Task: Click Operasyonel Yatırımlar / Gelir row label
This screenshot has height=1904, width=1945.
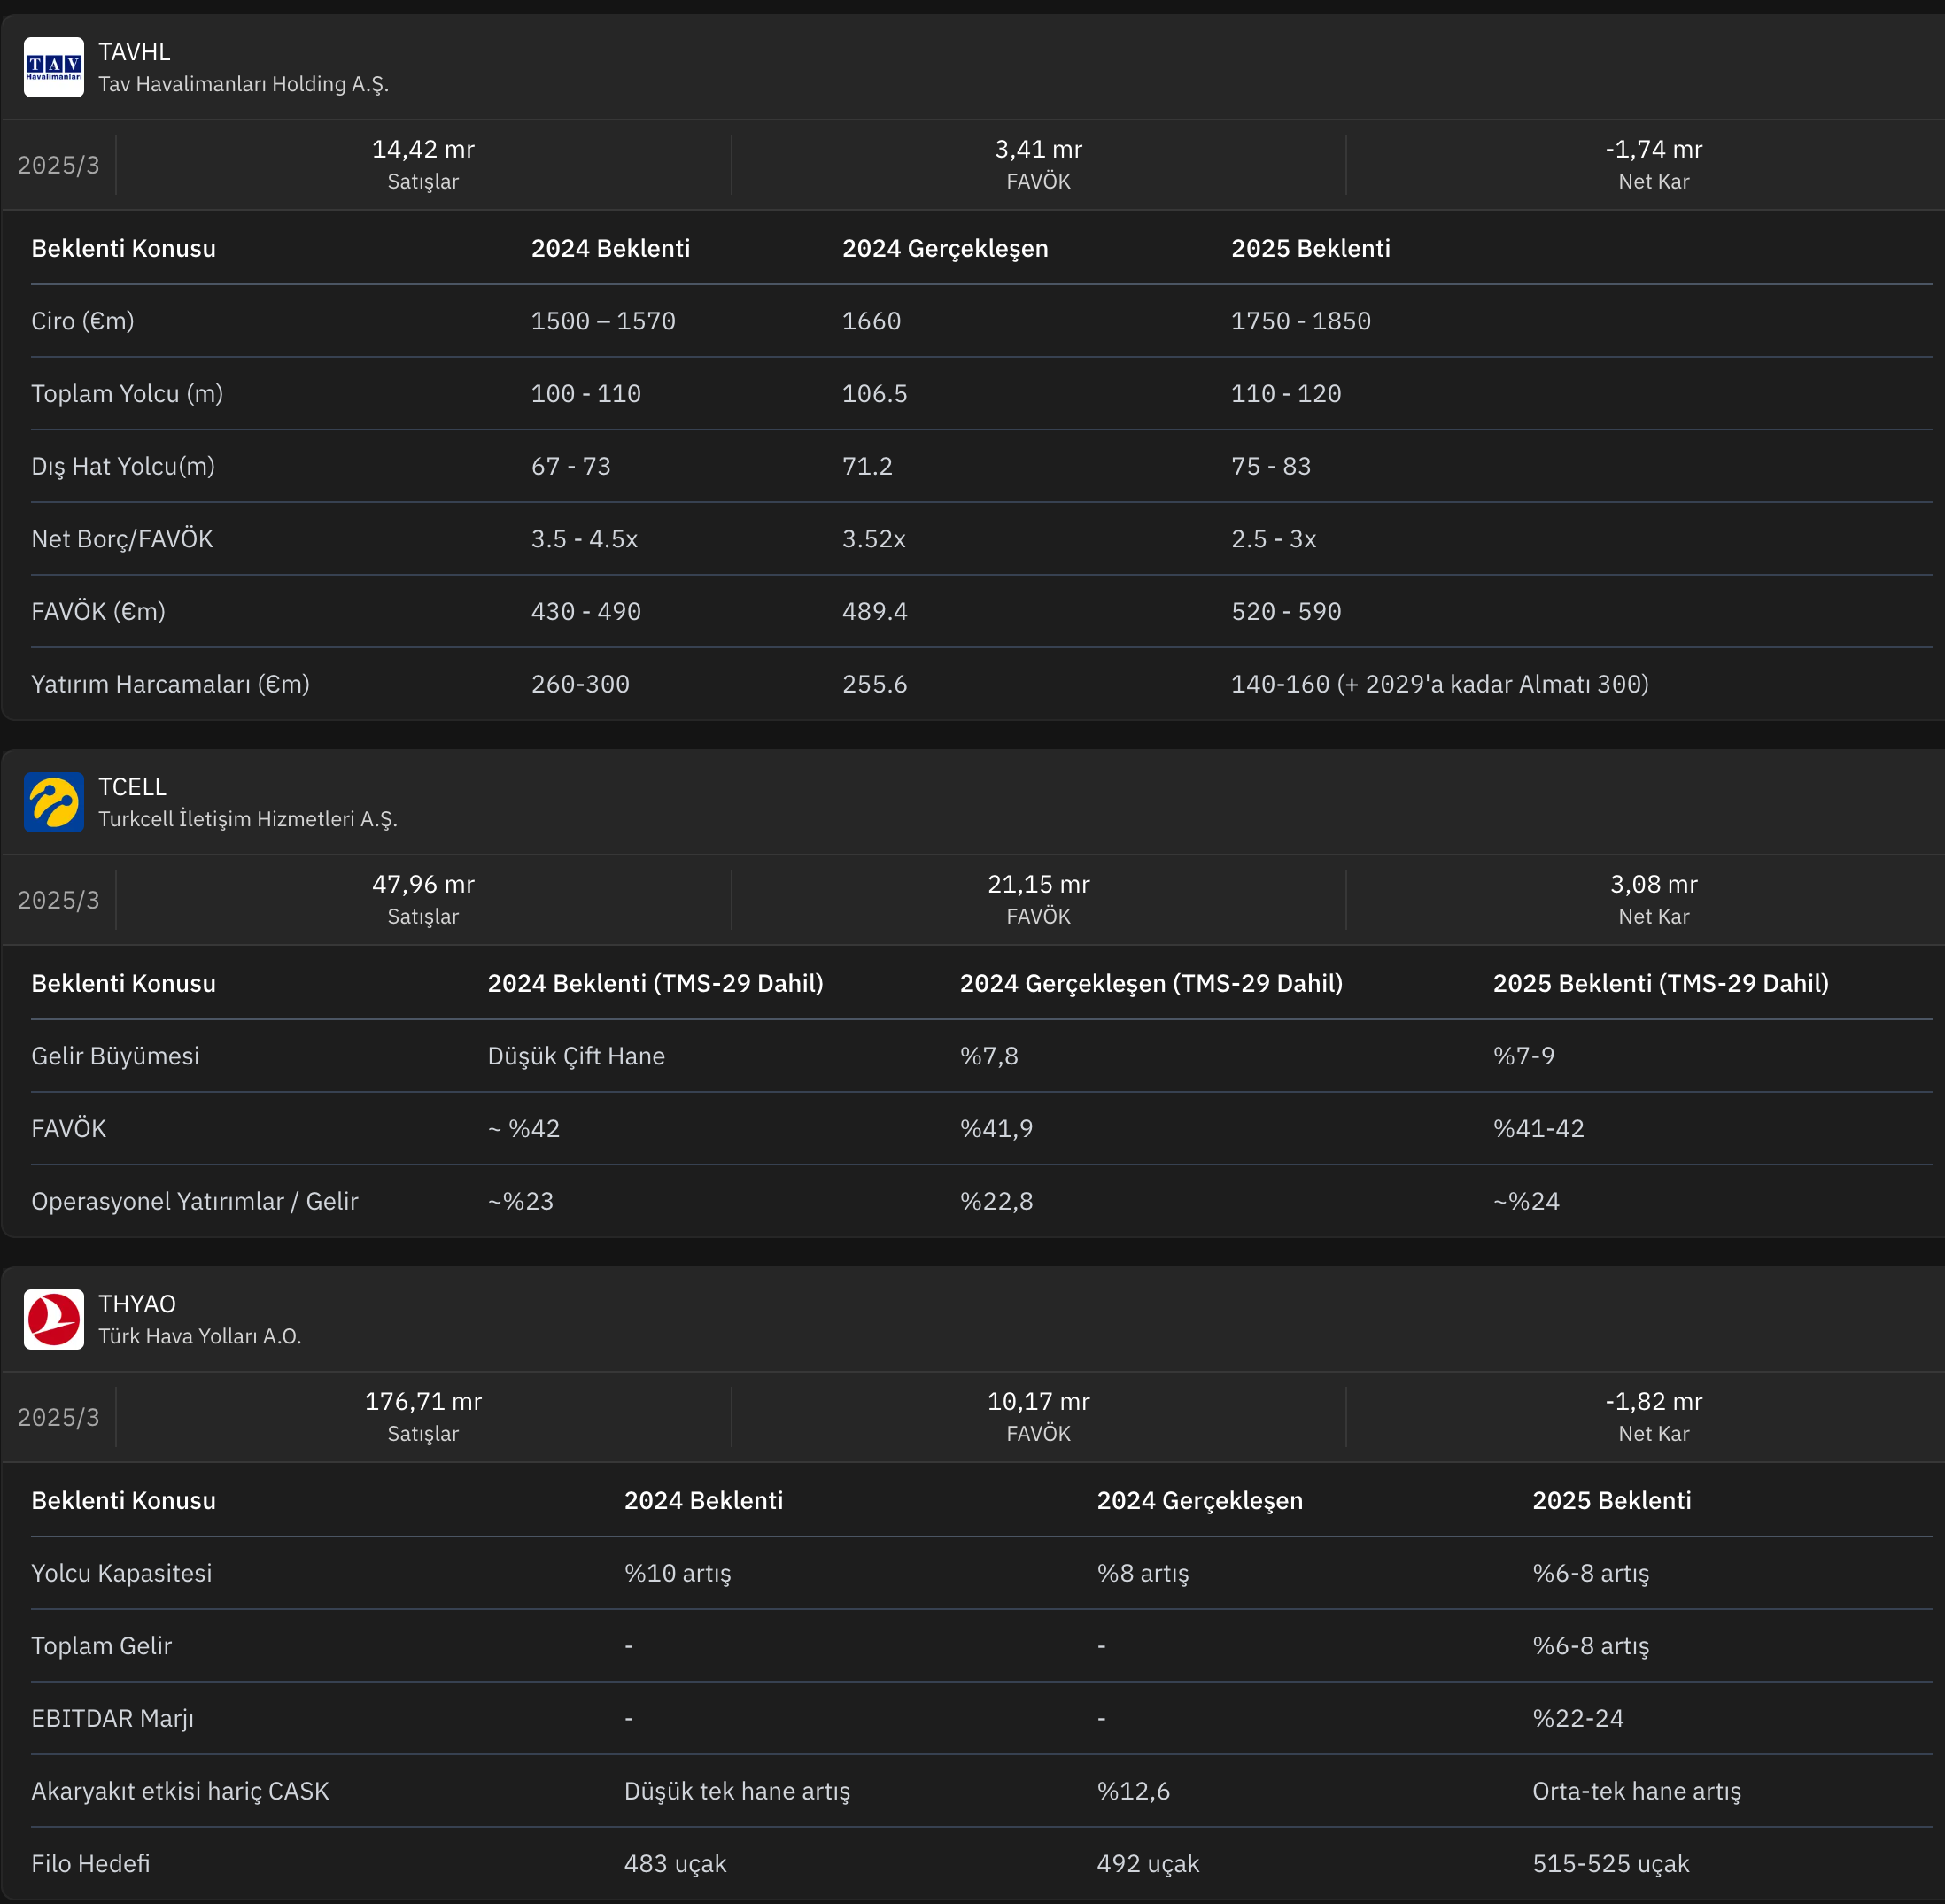Action: point(194,1202)
